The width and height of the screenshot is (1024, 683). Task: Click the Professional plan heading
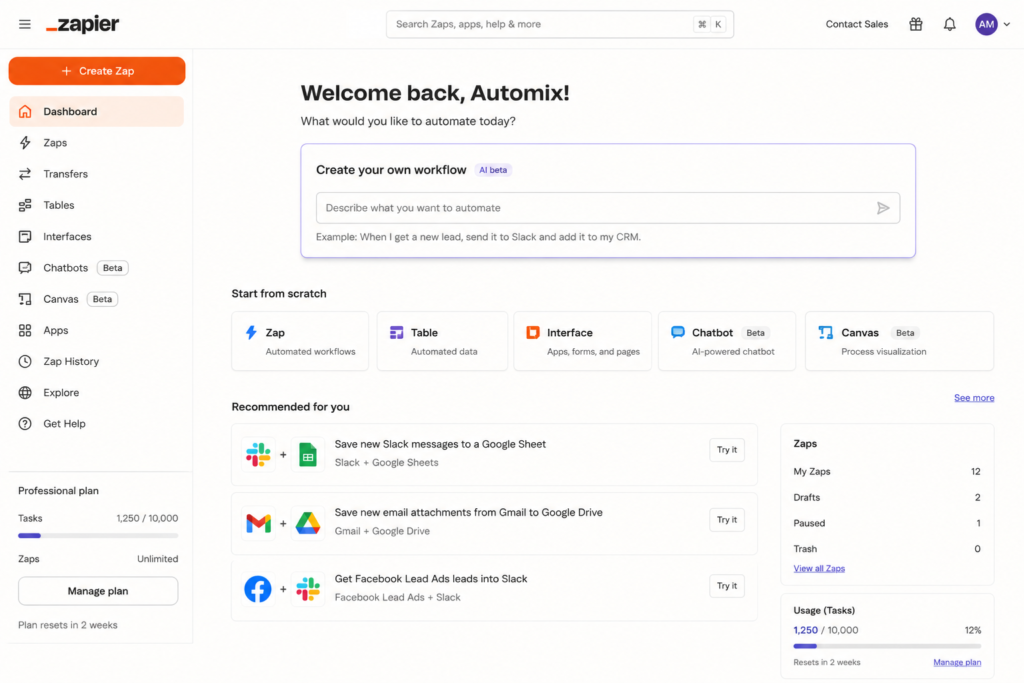(x=58, y=490)
